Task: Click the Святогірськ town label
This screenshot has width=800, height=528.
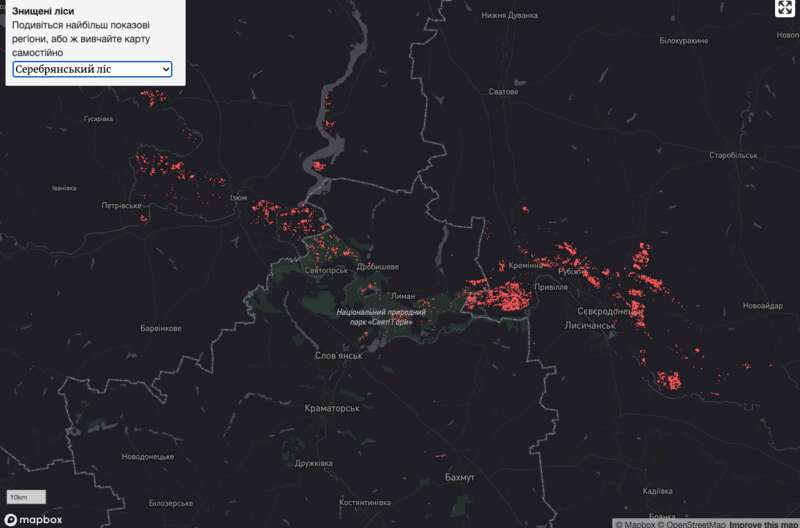Action: coord(326,270)
